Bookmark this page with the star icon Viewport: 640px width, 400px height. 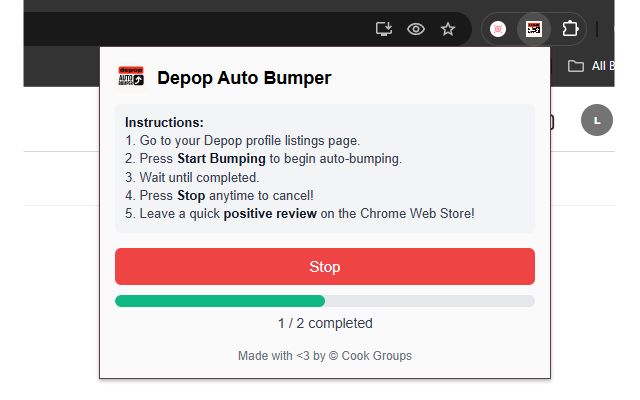(448, 29)
